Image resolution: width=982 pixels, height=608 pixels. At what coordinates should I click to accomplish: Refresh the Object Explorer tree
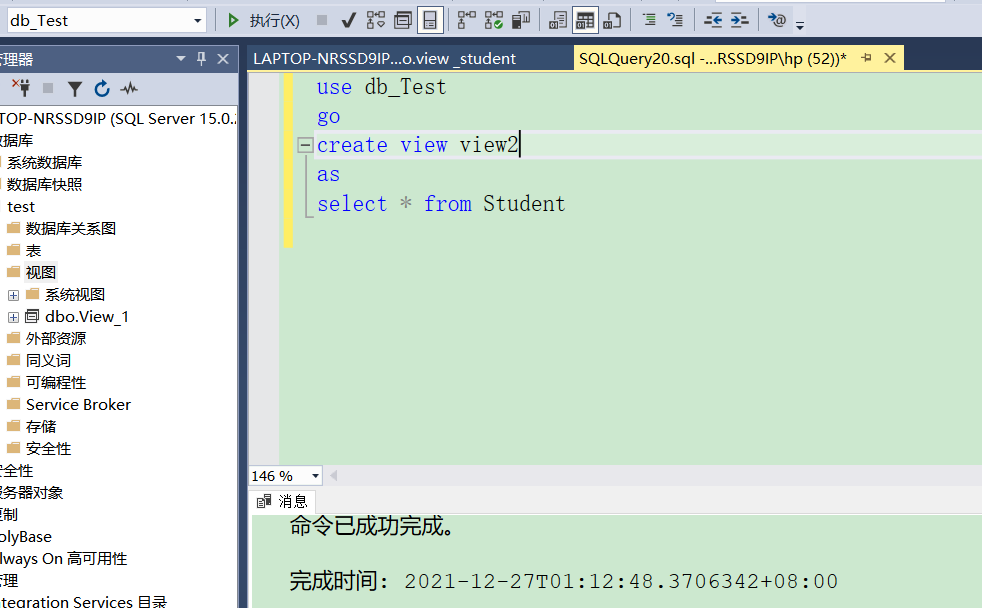point(102,88)
